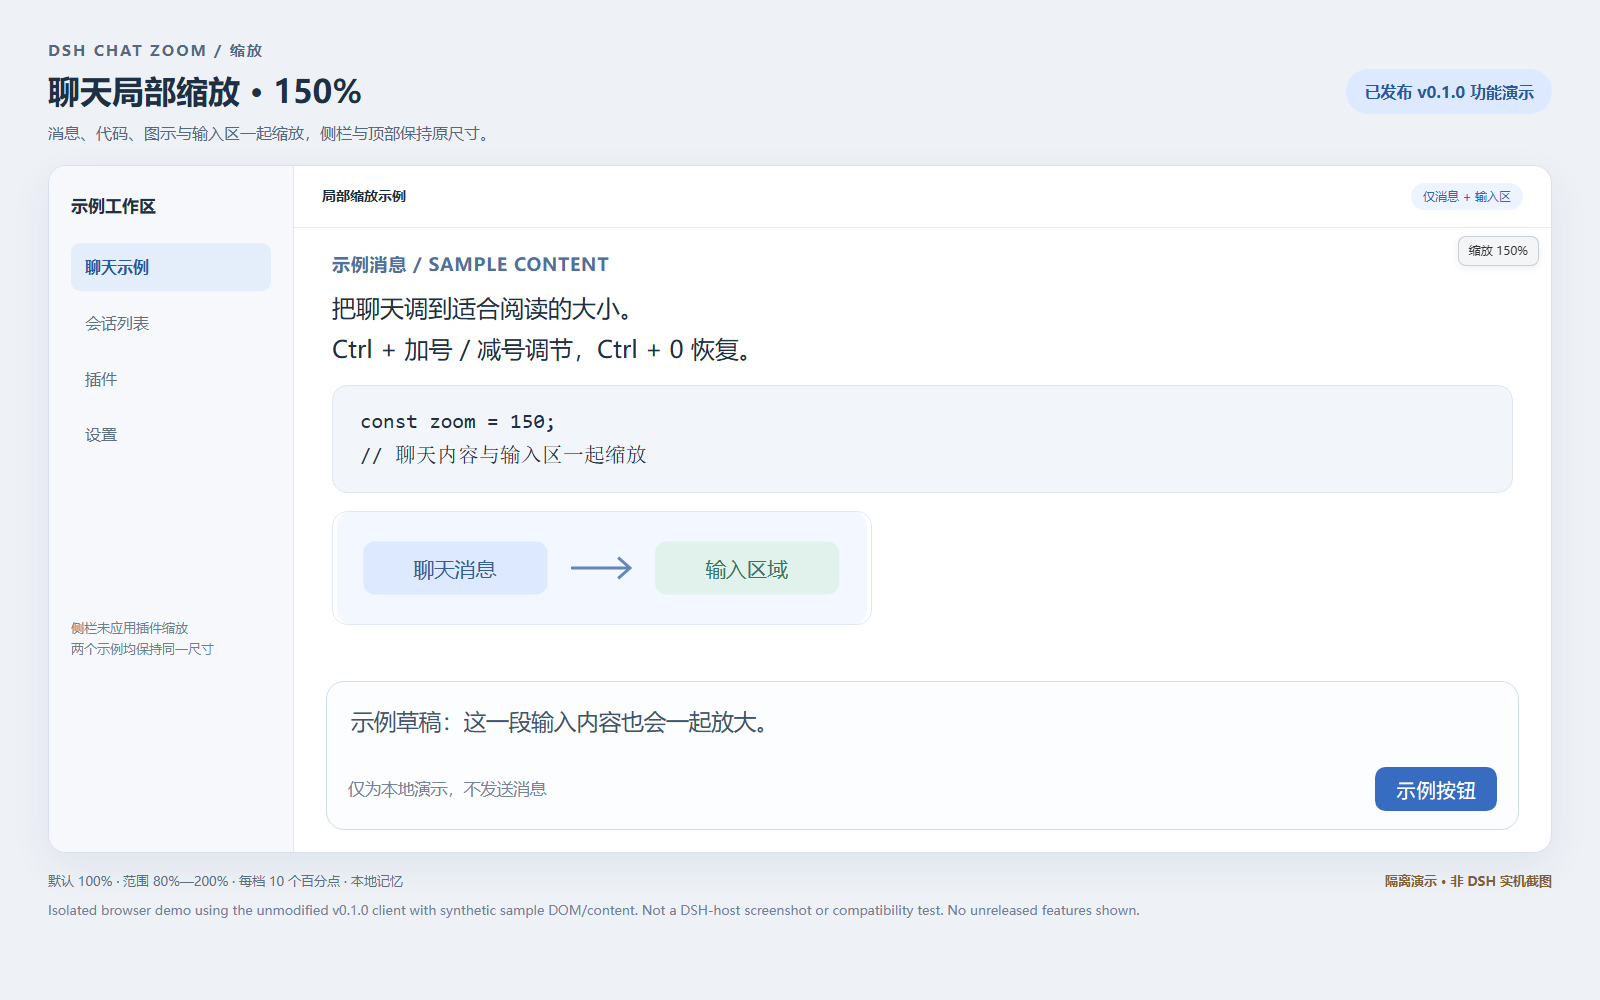
Task: Click the 示例按钮 button
Action: tap(1435, 789)
